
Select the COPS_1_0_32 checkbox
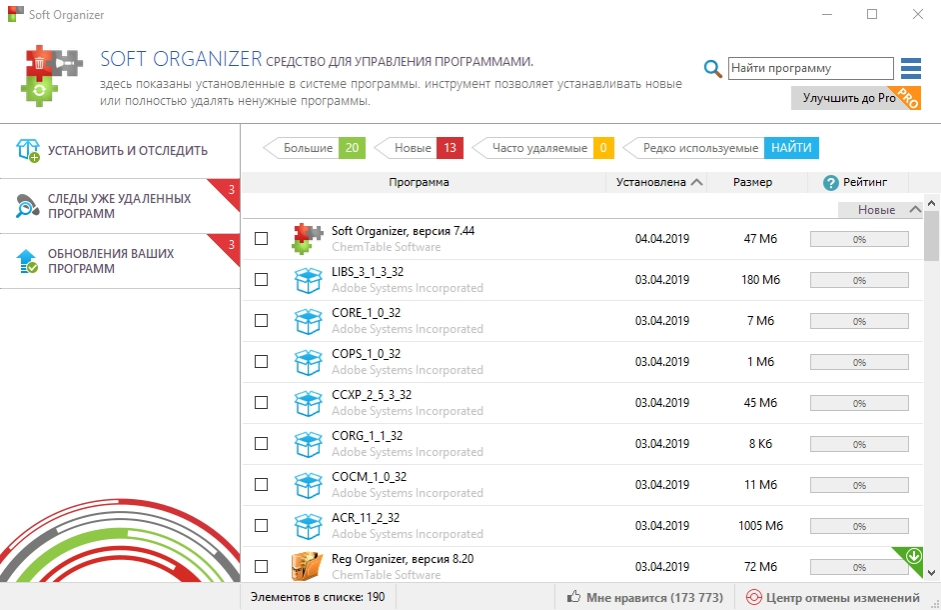(261, 361)
